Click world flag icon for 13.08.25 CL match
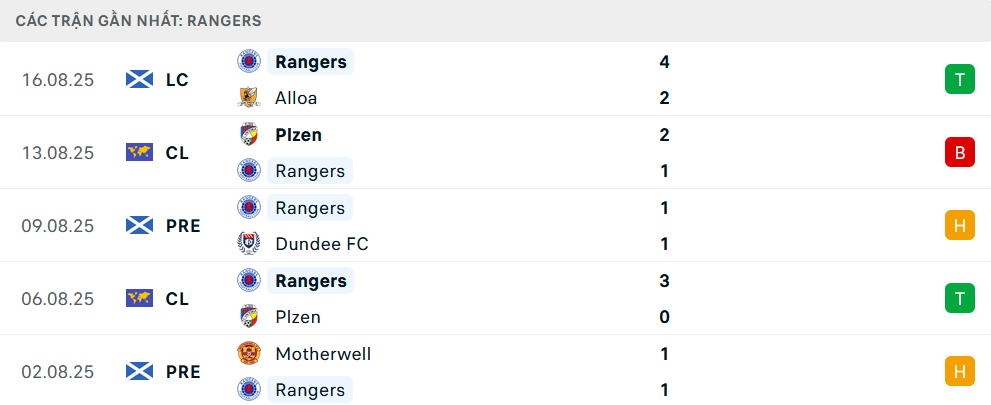 (x=139, y=153)
